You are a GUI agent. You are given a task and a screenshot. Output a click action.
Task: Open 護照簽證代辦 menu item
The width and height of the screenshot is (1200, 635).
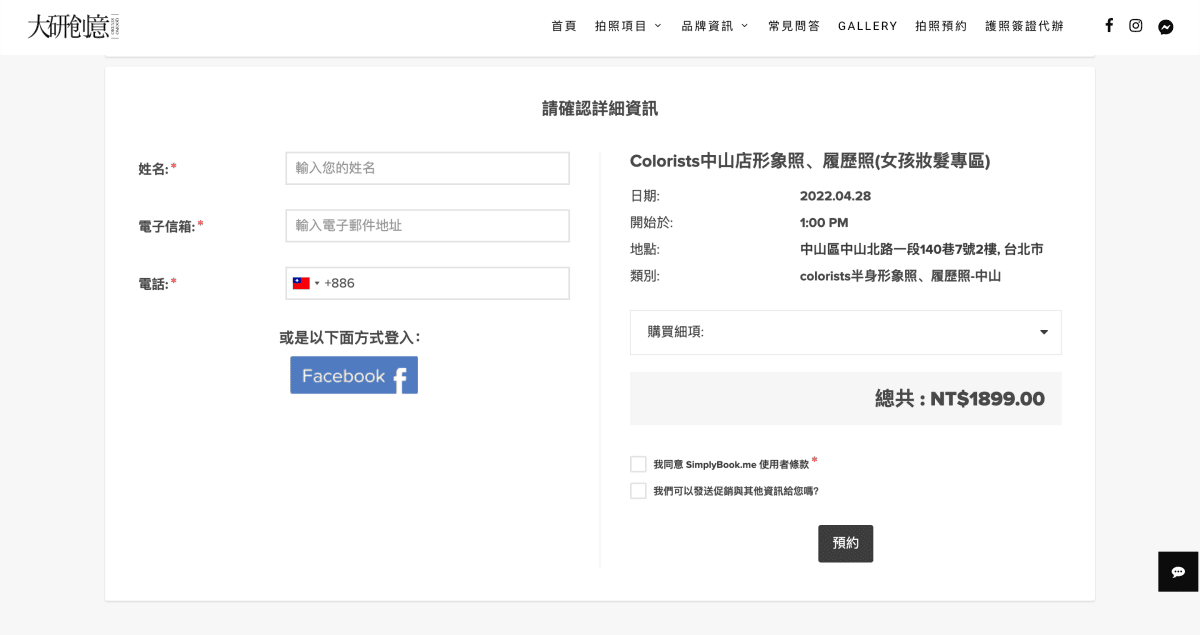pyautogui.click(x=1024, y=26)
